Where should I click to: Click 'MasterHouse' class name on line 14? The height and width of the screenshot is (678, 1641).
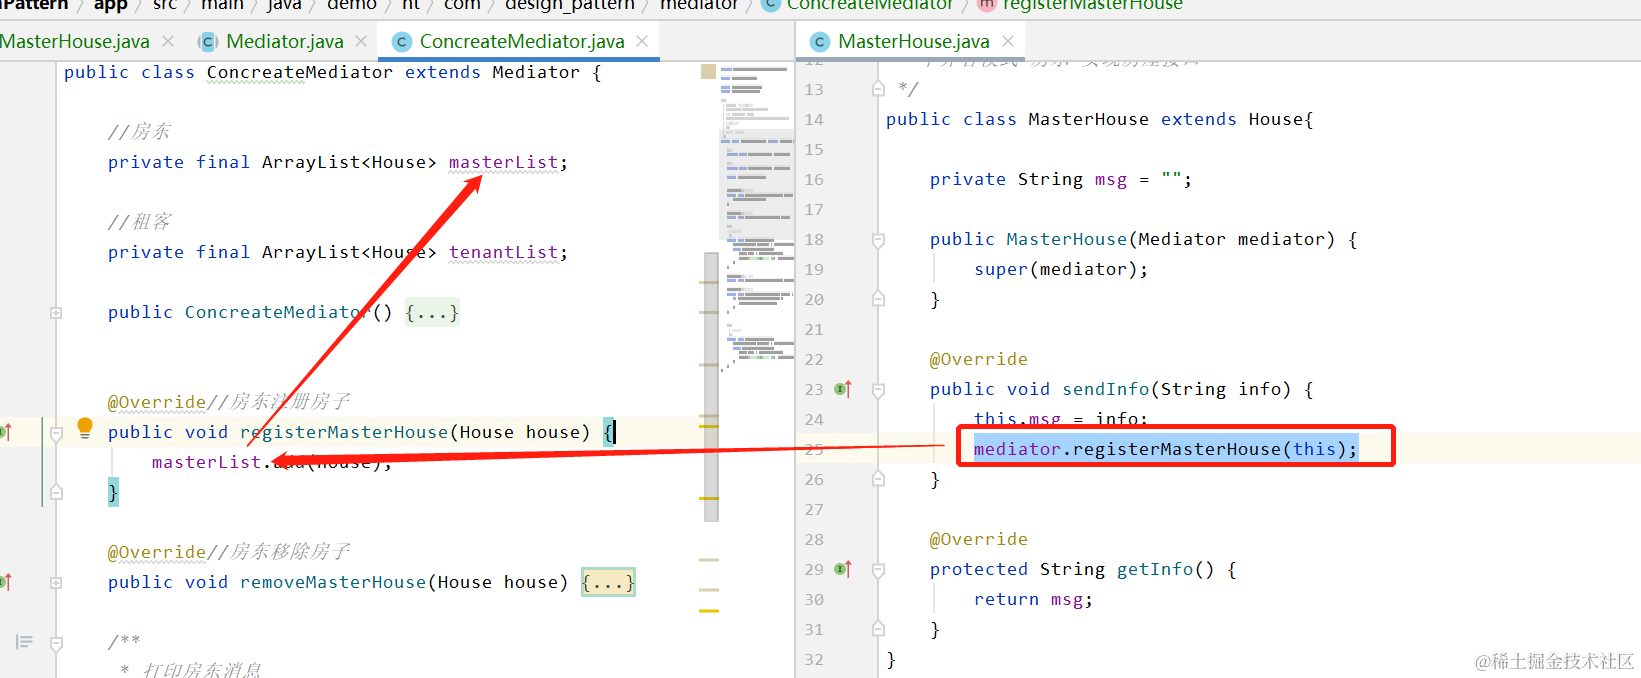point(1088,119)
